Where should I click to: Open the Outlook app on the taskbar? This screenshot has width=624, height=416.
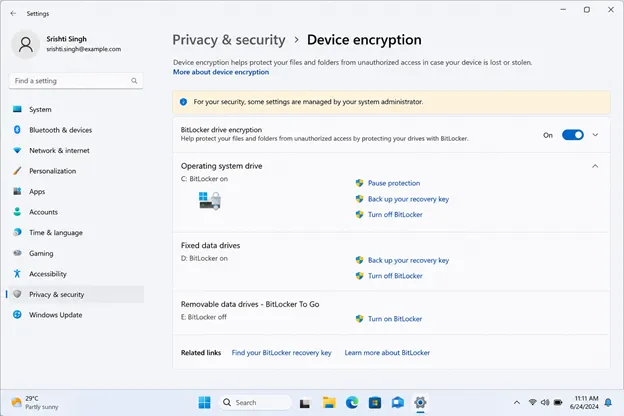(x=398, y=402)
